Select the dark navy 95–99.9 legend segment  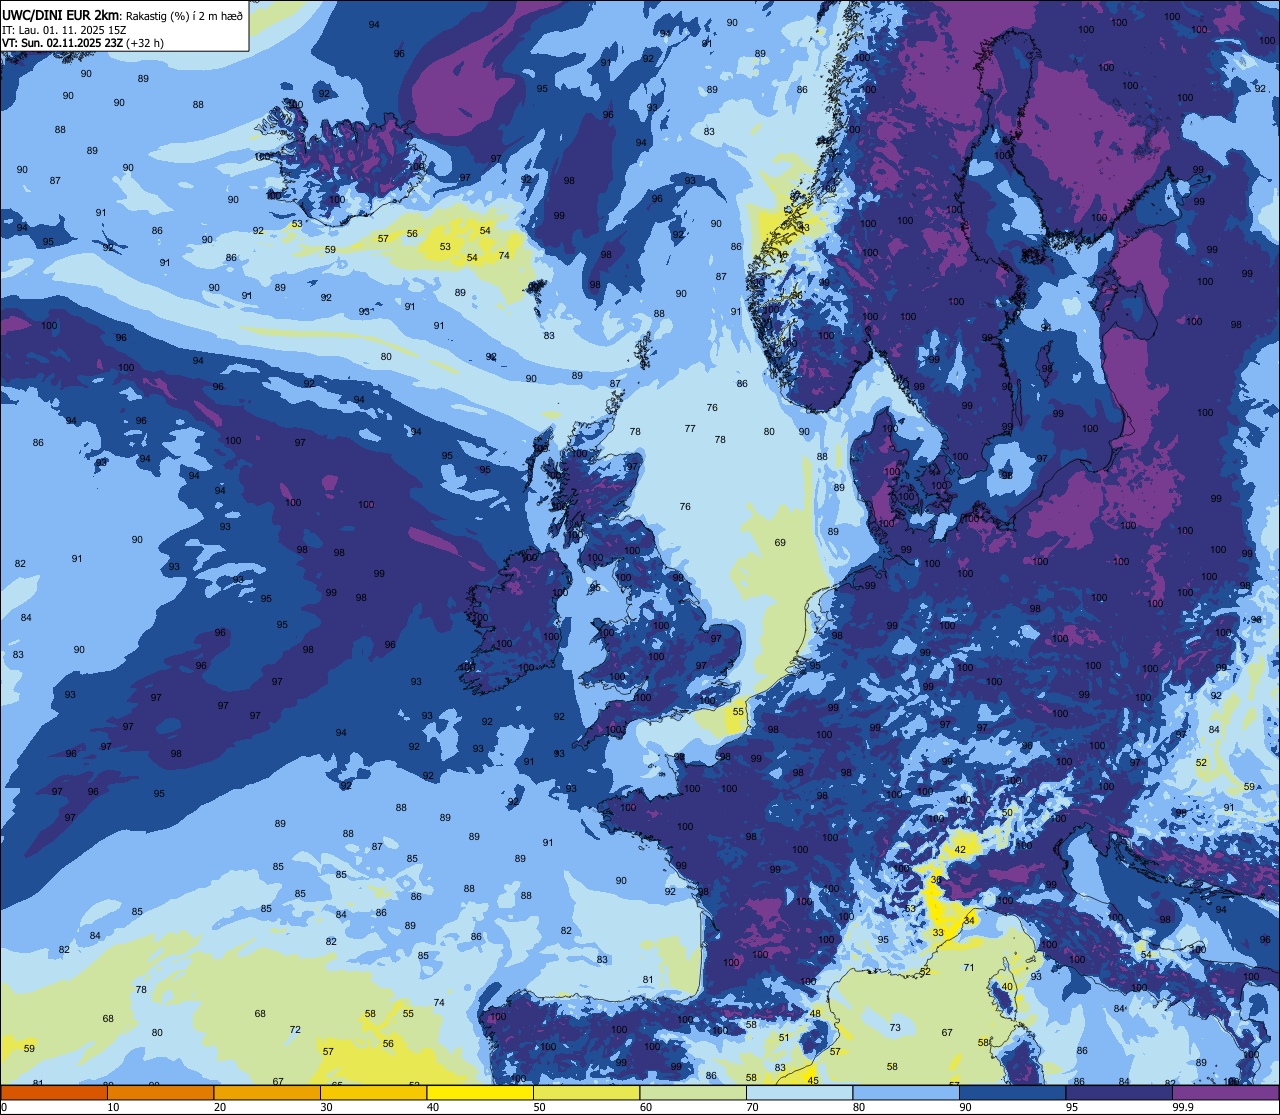[x=1119, y=1093]
